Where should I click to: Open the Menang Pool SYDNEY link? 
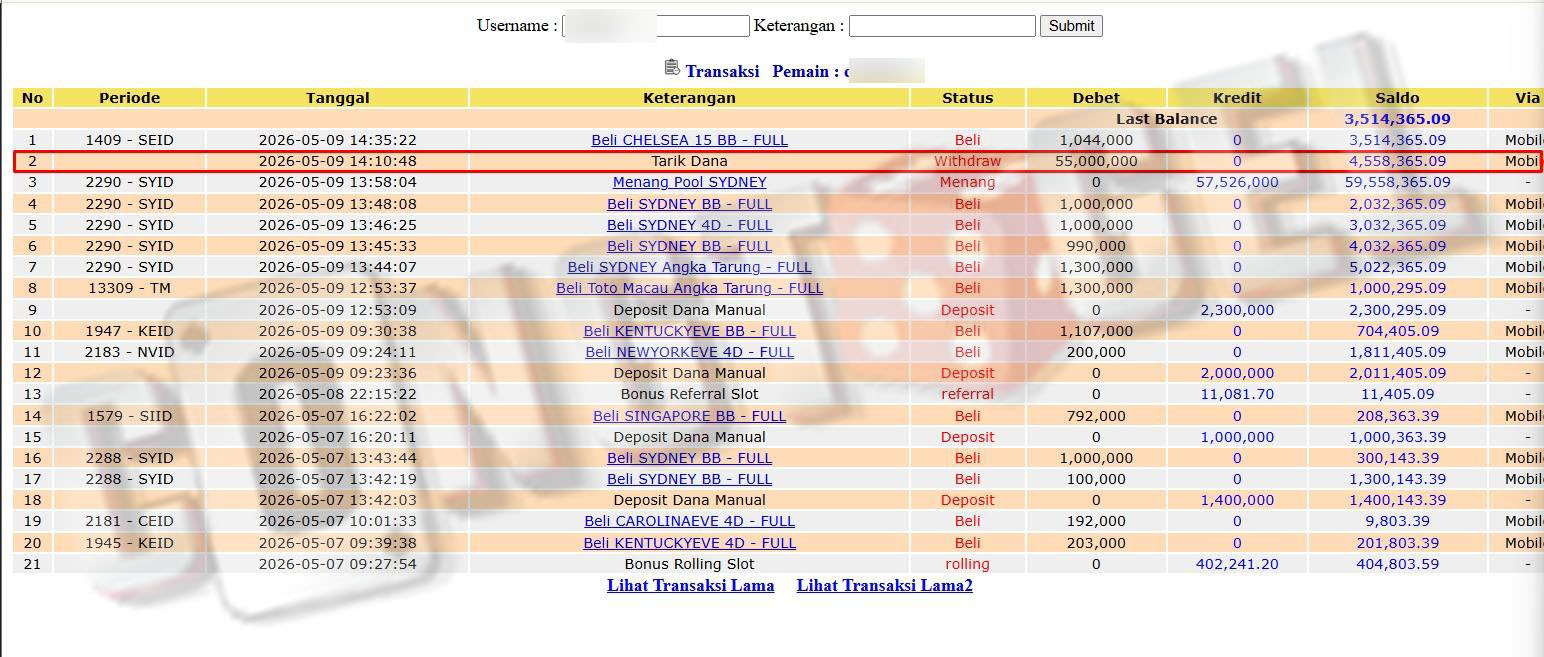click(689, 182)
